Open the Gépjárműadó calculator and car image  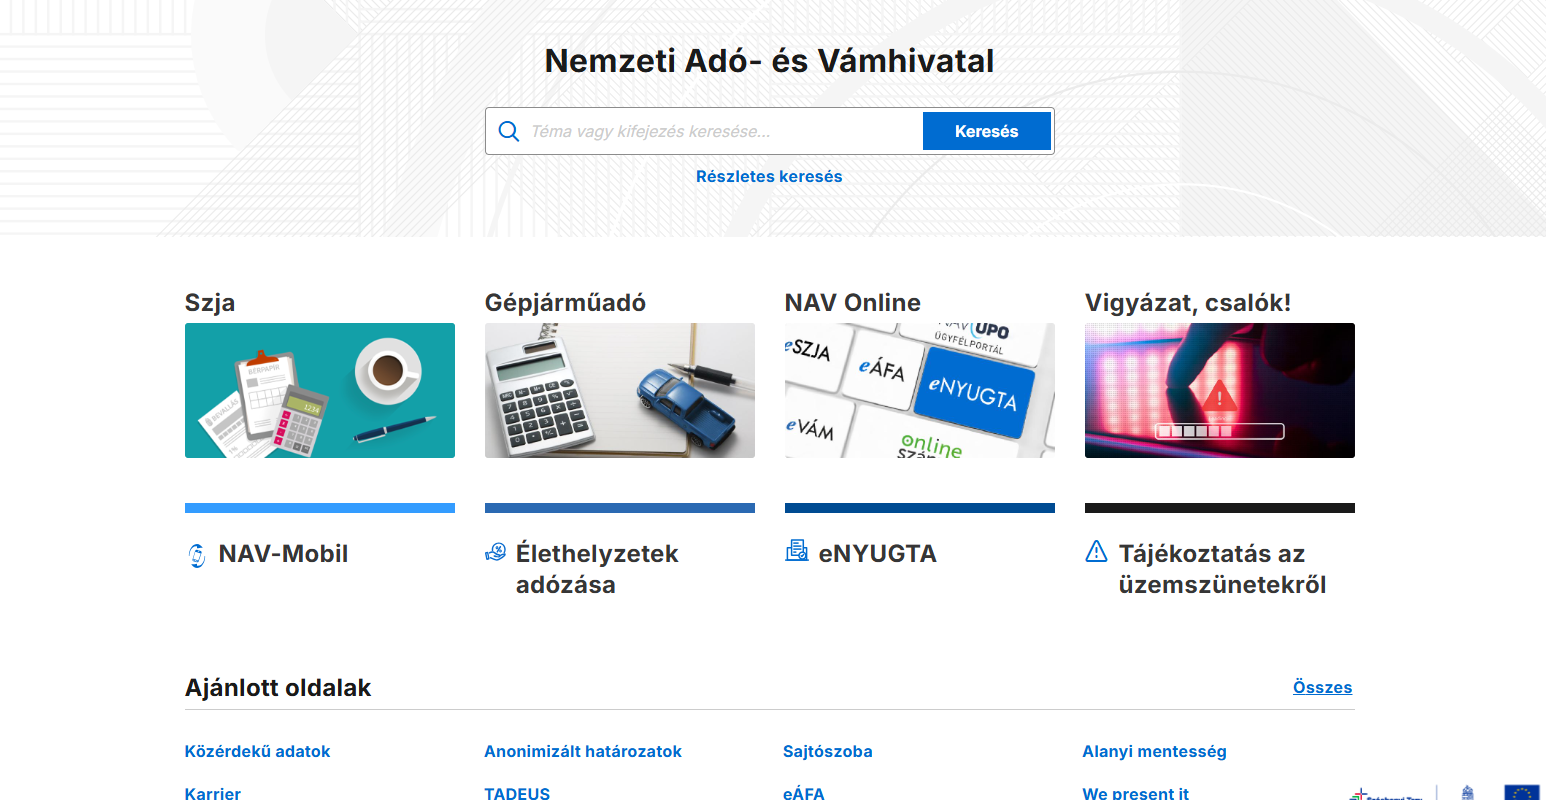620,390
